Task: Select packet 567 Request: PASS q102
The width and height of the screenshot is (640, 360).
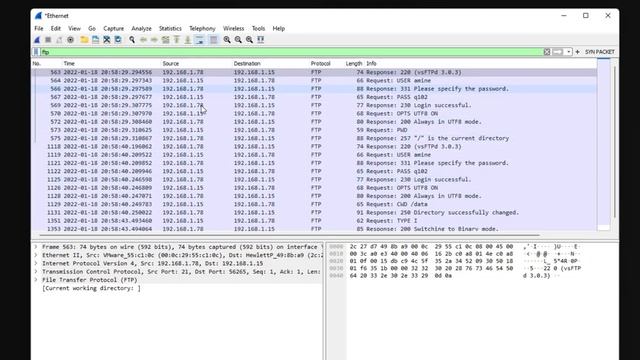Action: coord(314,97)
